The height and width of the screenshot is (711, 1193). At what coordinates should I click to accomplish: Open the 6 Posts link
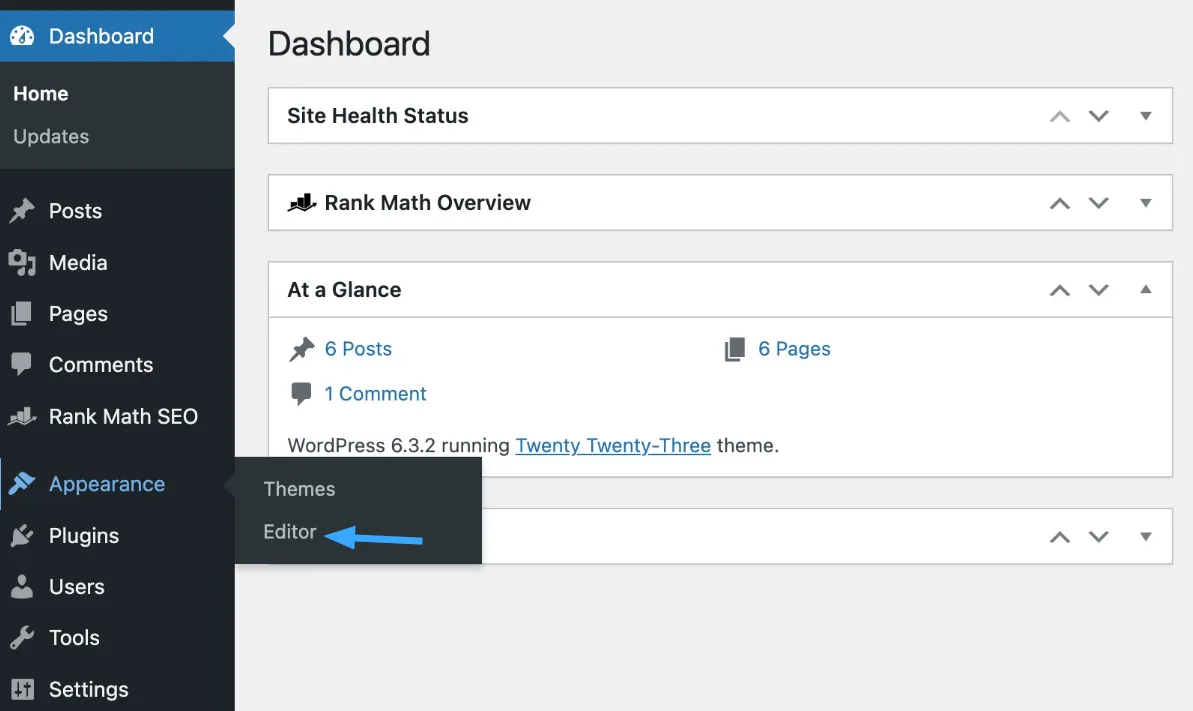click(358, 349)
